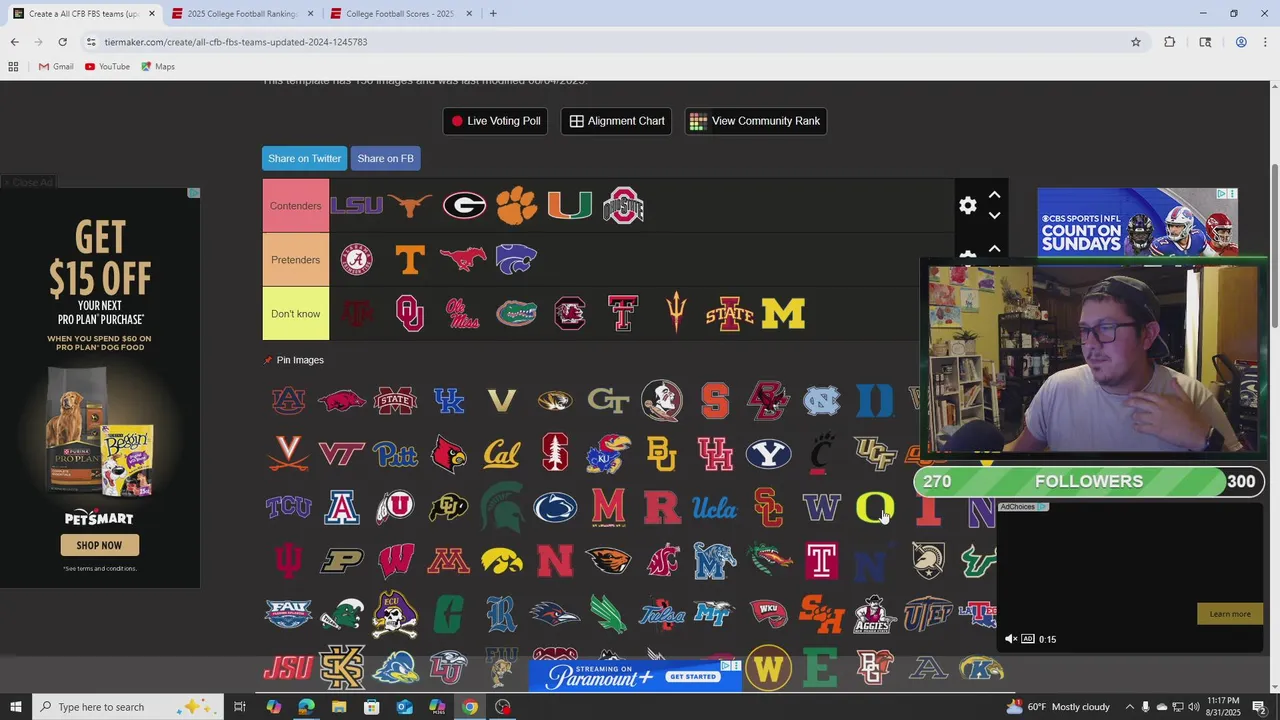Click the address bar URL
The image size is (1280, 720).
coord(236,42)
